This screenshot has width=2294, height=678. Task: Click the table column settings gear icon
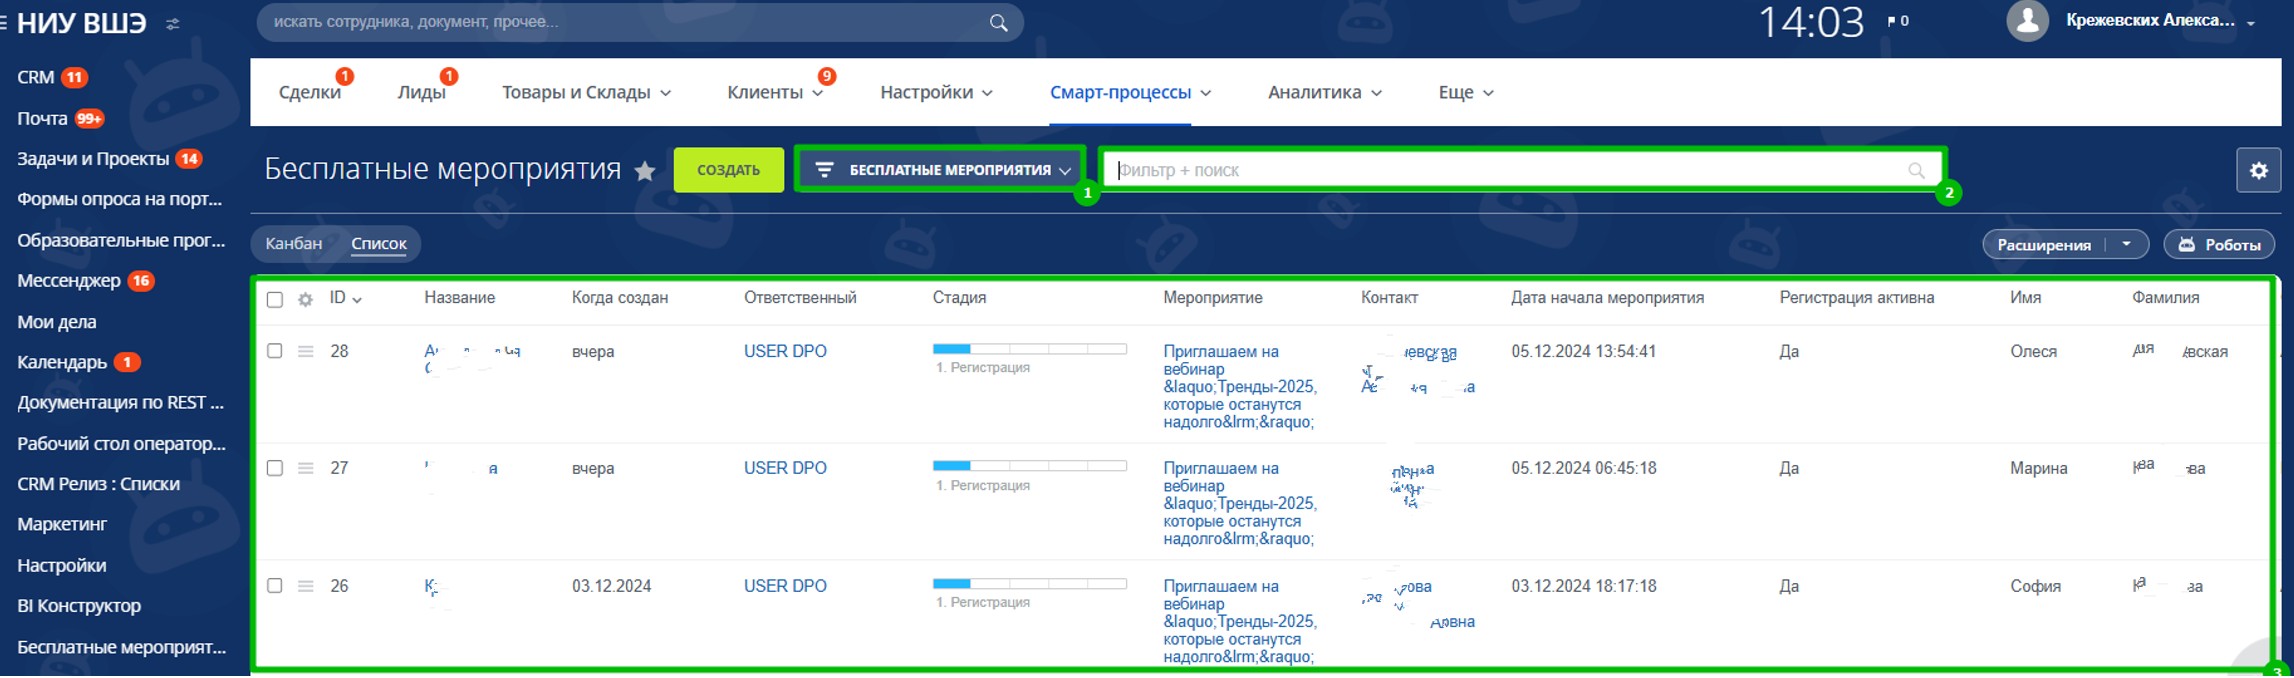coord(305,300)
